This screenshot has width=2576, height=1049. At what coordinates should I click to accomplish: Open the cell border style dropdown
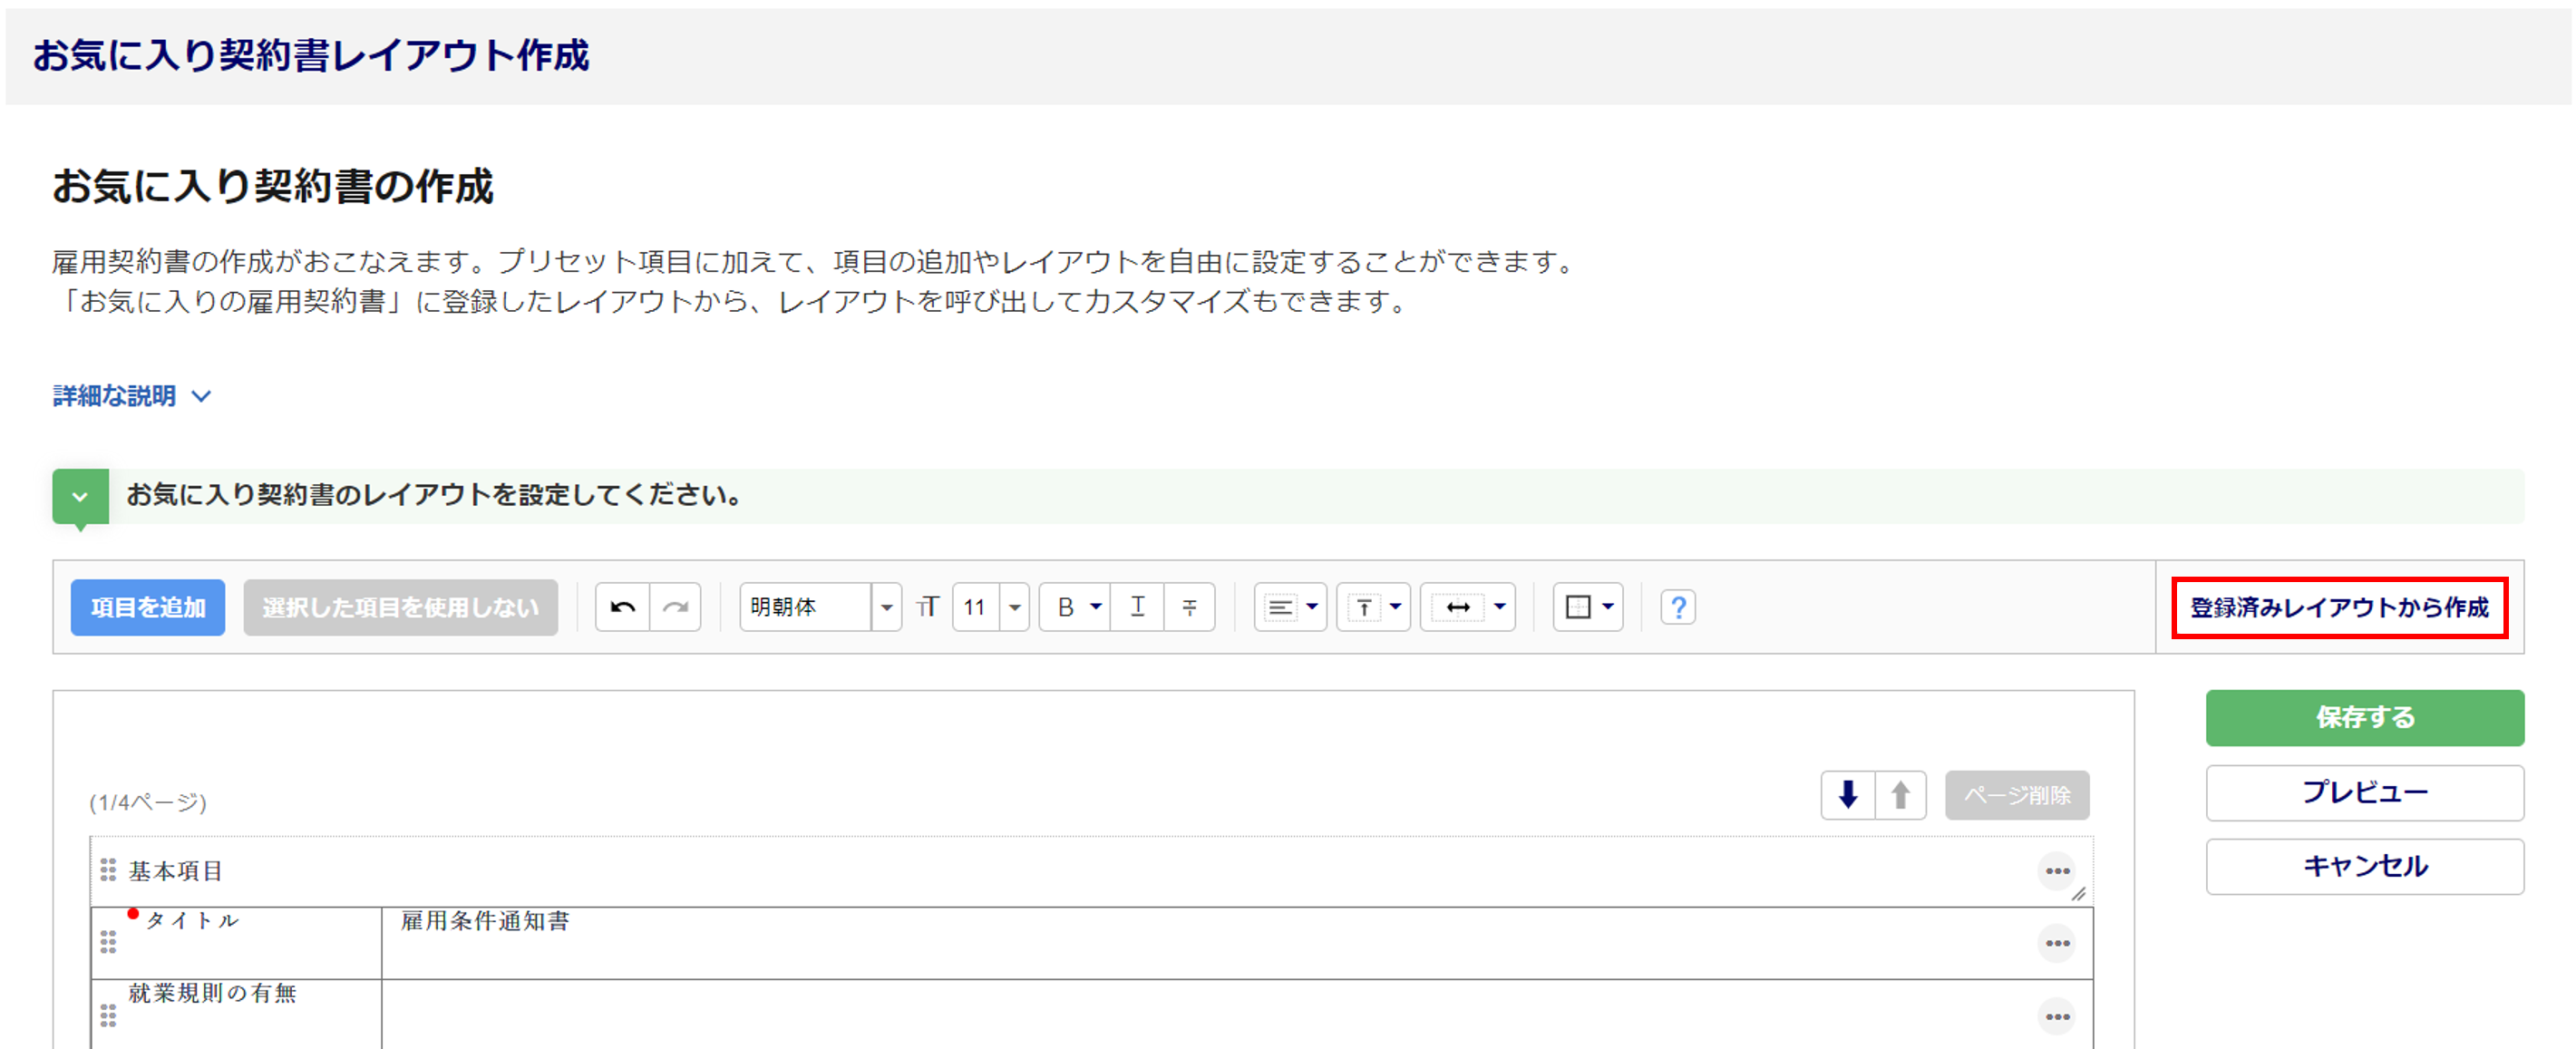click(x=1588, y=607)
